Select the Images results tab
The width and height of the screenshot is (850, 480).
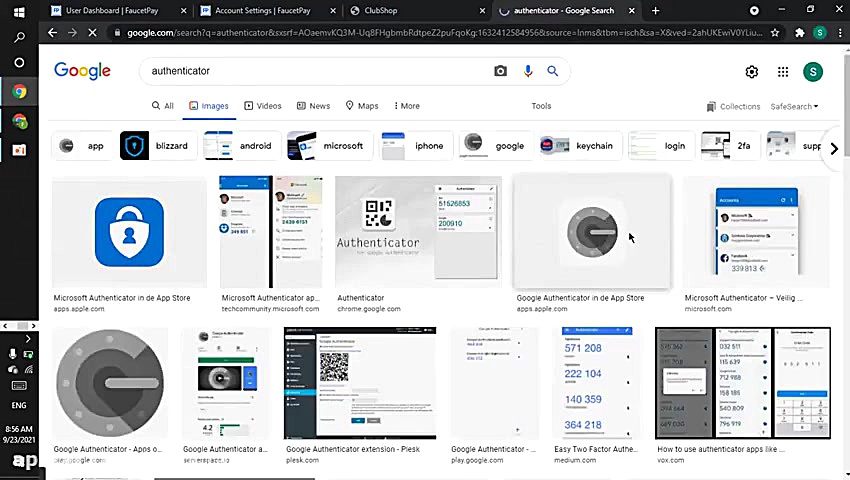point(209,106)
